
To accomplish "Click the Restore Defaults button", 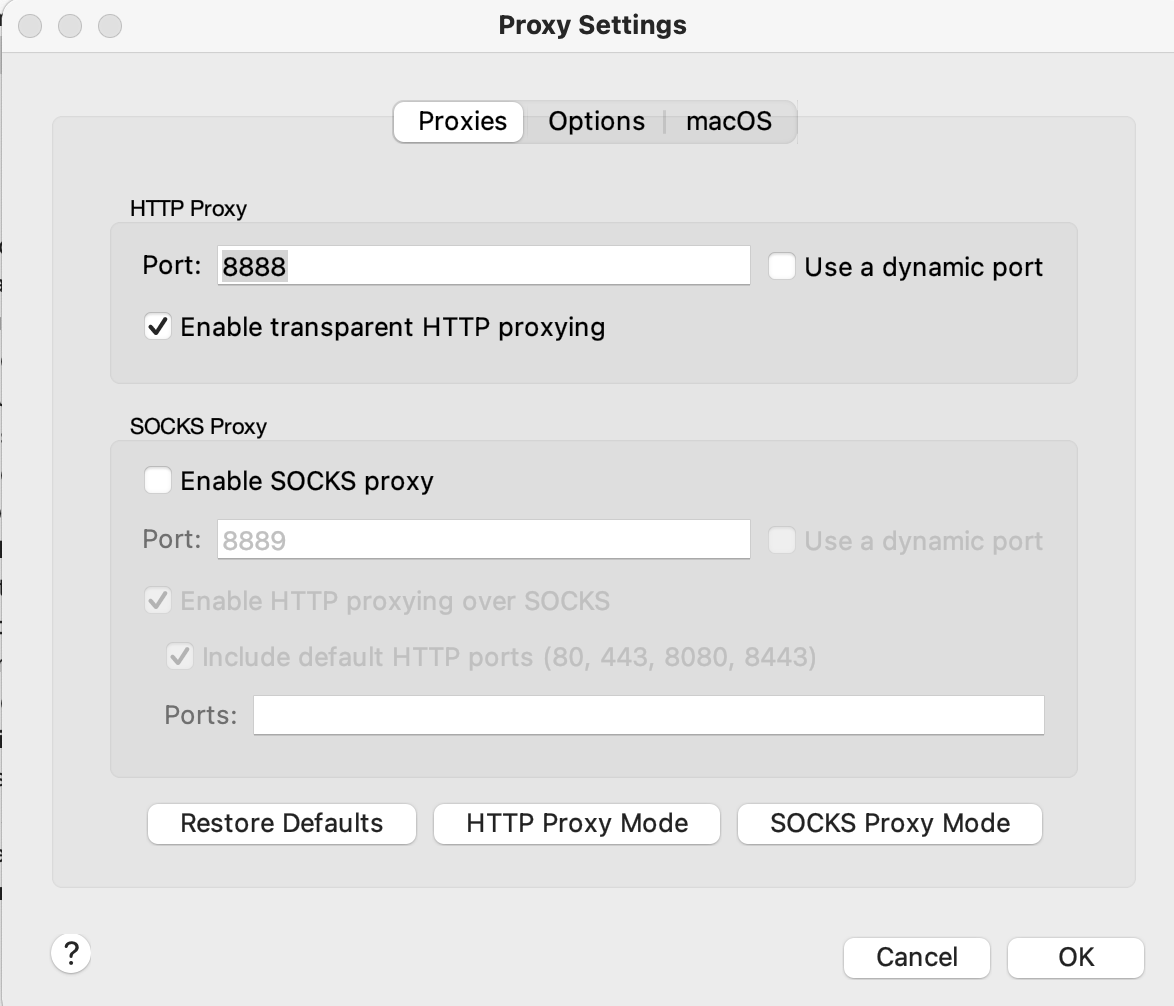I will point(282,823).
